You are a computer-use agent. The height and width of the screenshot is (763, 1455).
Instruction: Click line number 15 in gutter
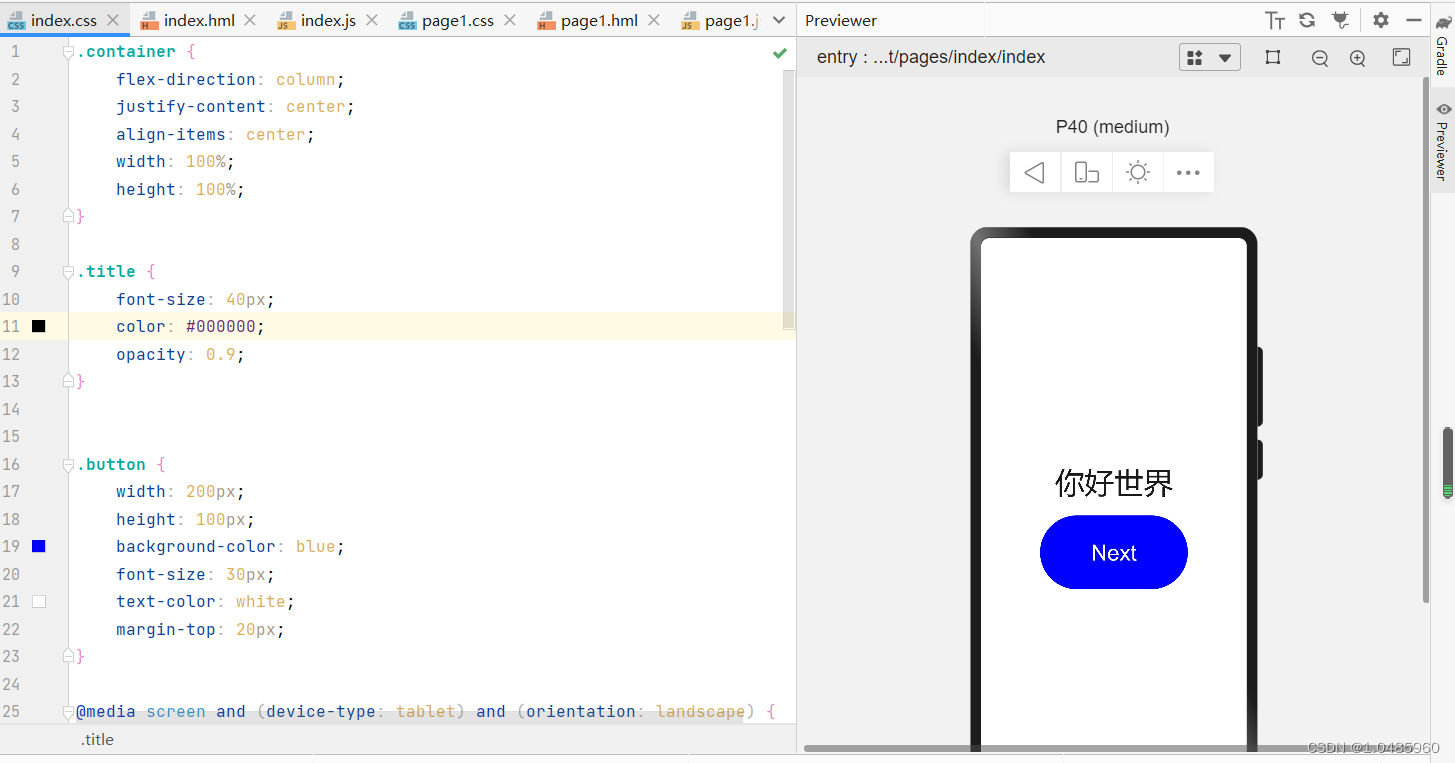click(x=11, y=437)
